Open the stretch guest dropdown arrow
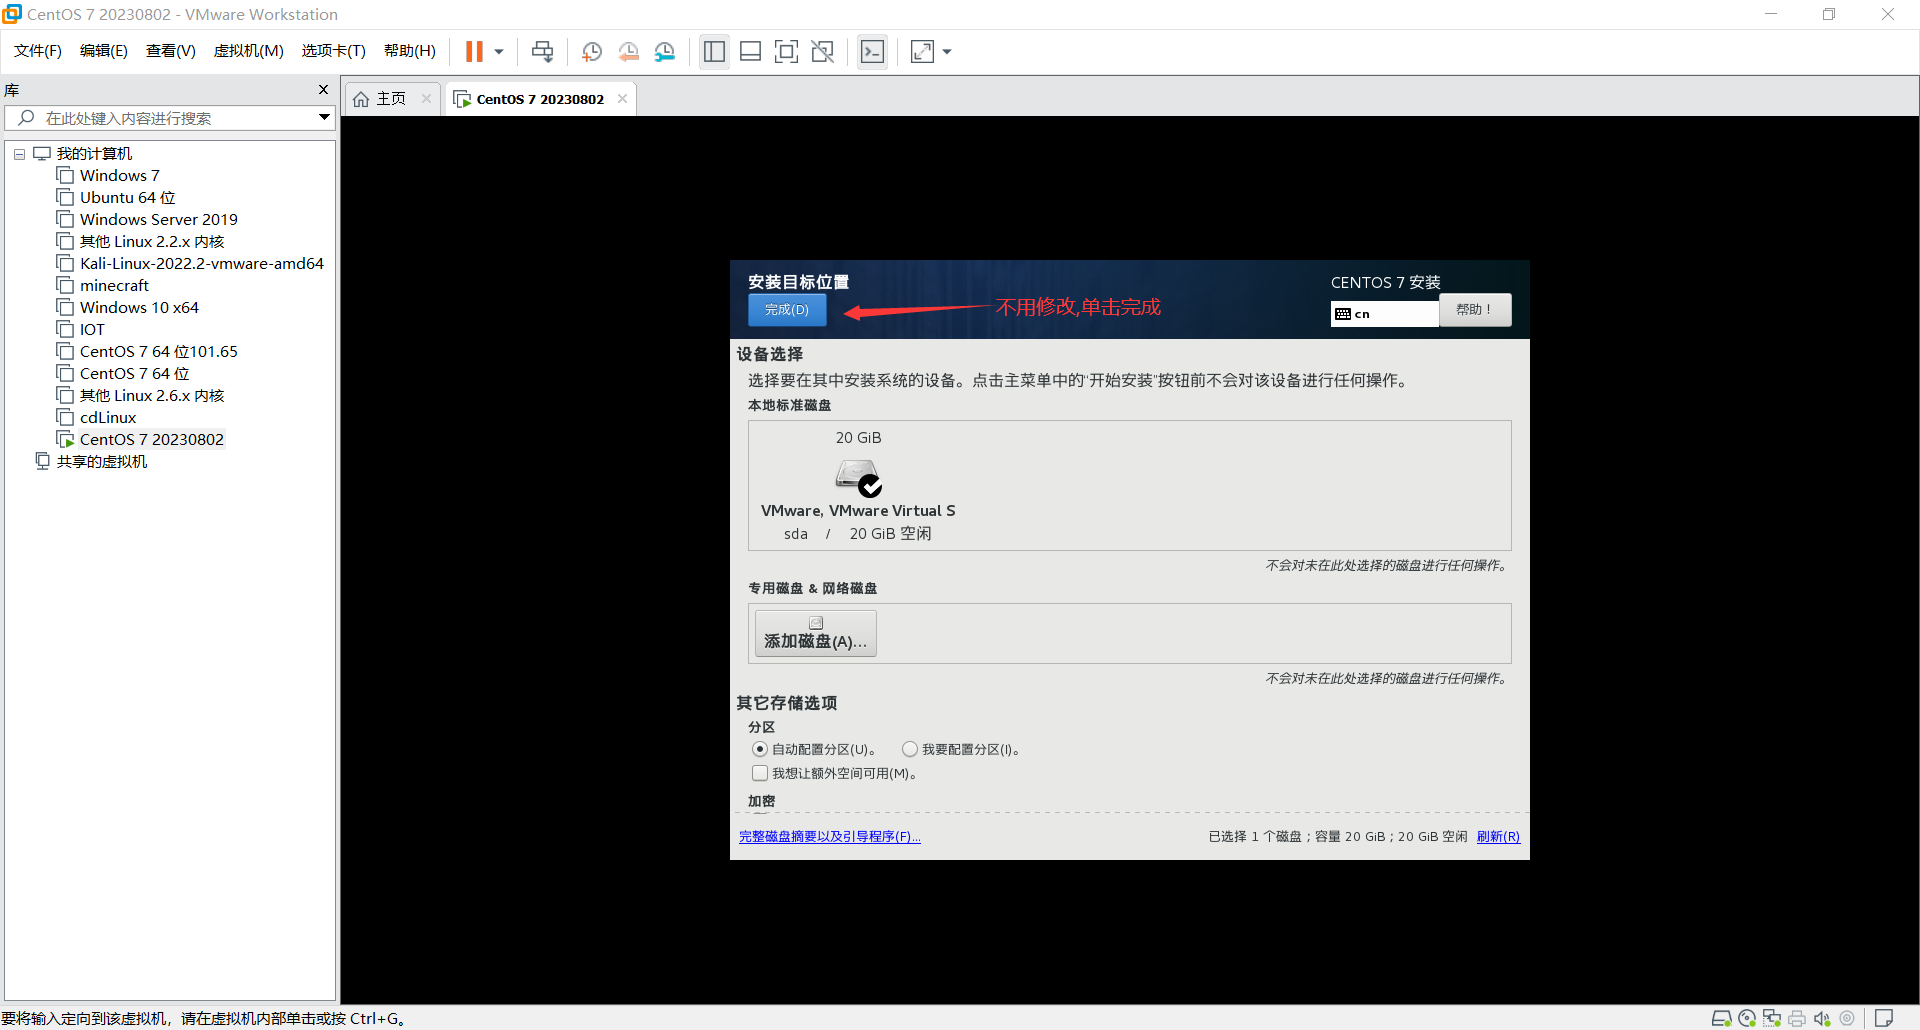This screenshot has width=1920, height=1030. (x=947, y=51)
